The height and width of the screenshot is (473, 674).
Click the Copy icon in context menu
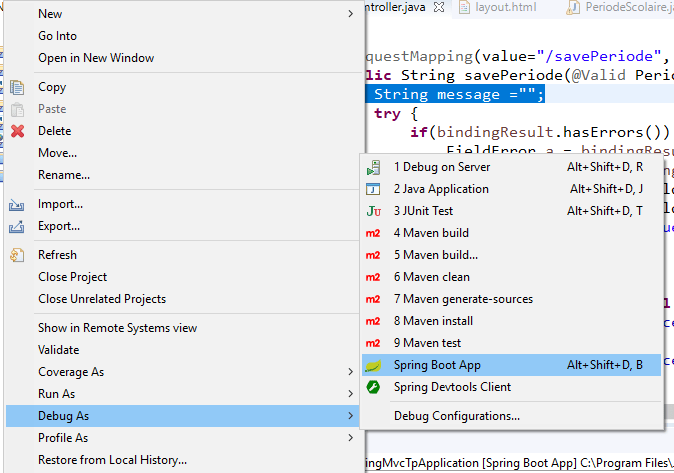coord(17,87)
